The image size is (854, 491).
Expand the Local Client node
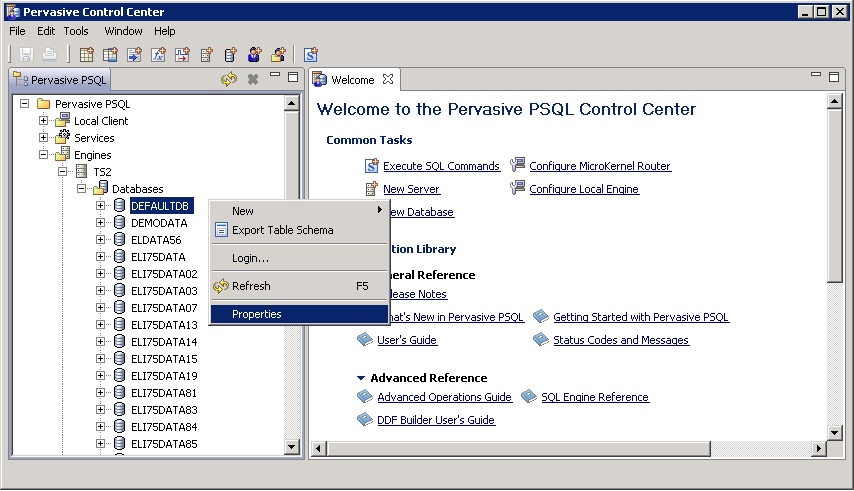[43, 120]
